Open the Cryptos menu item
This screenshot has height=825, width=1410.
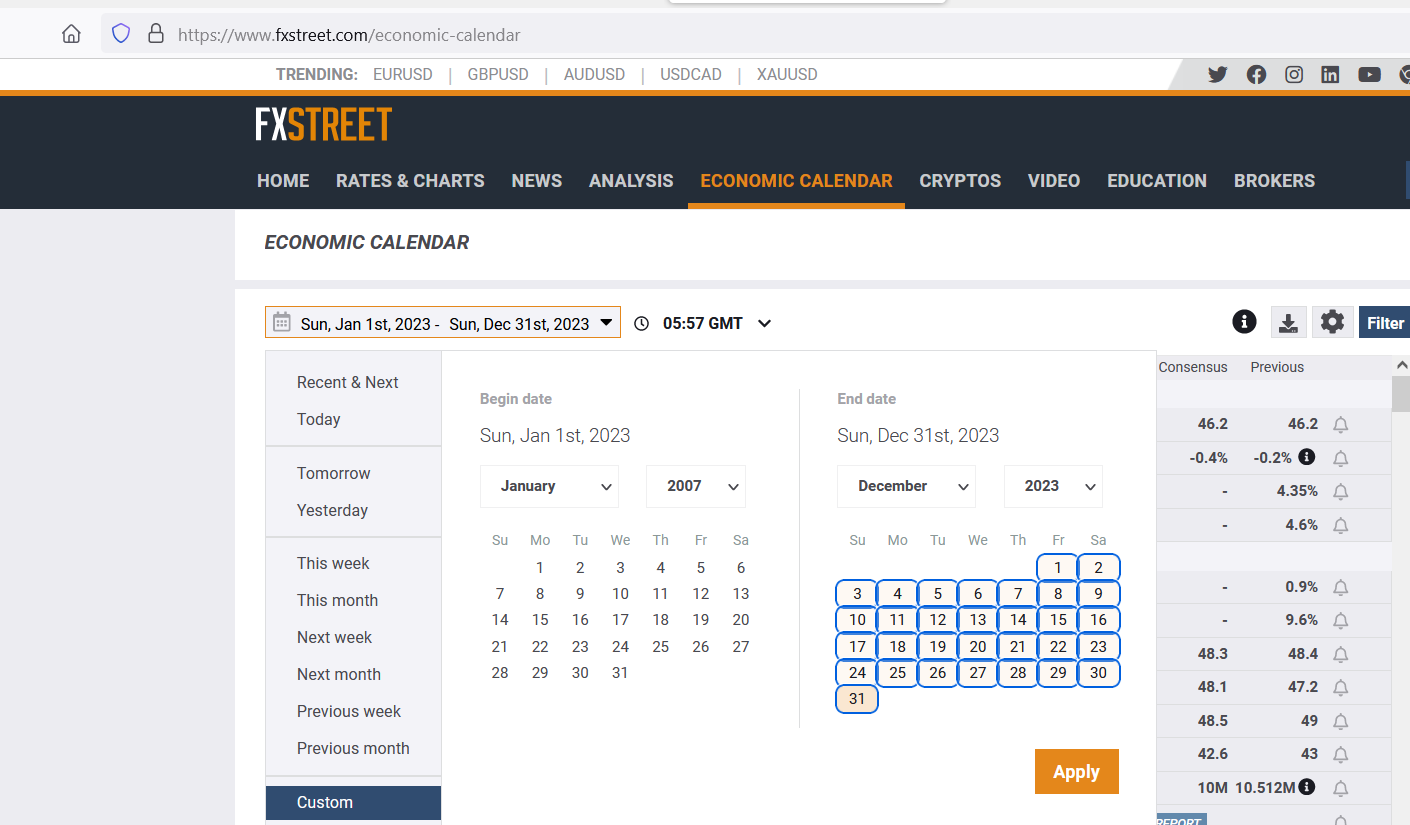[x=960, y=181]
